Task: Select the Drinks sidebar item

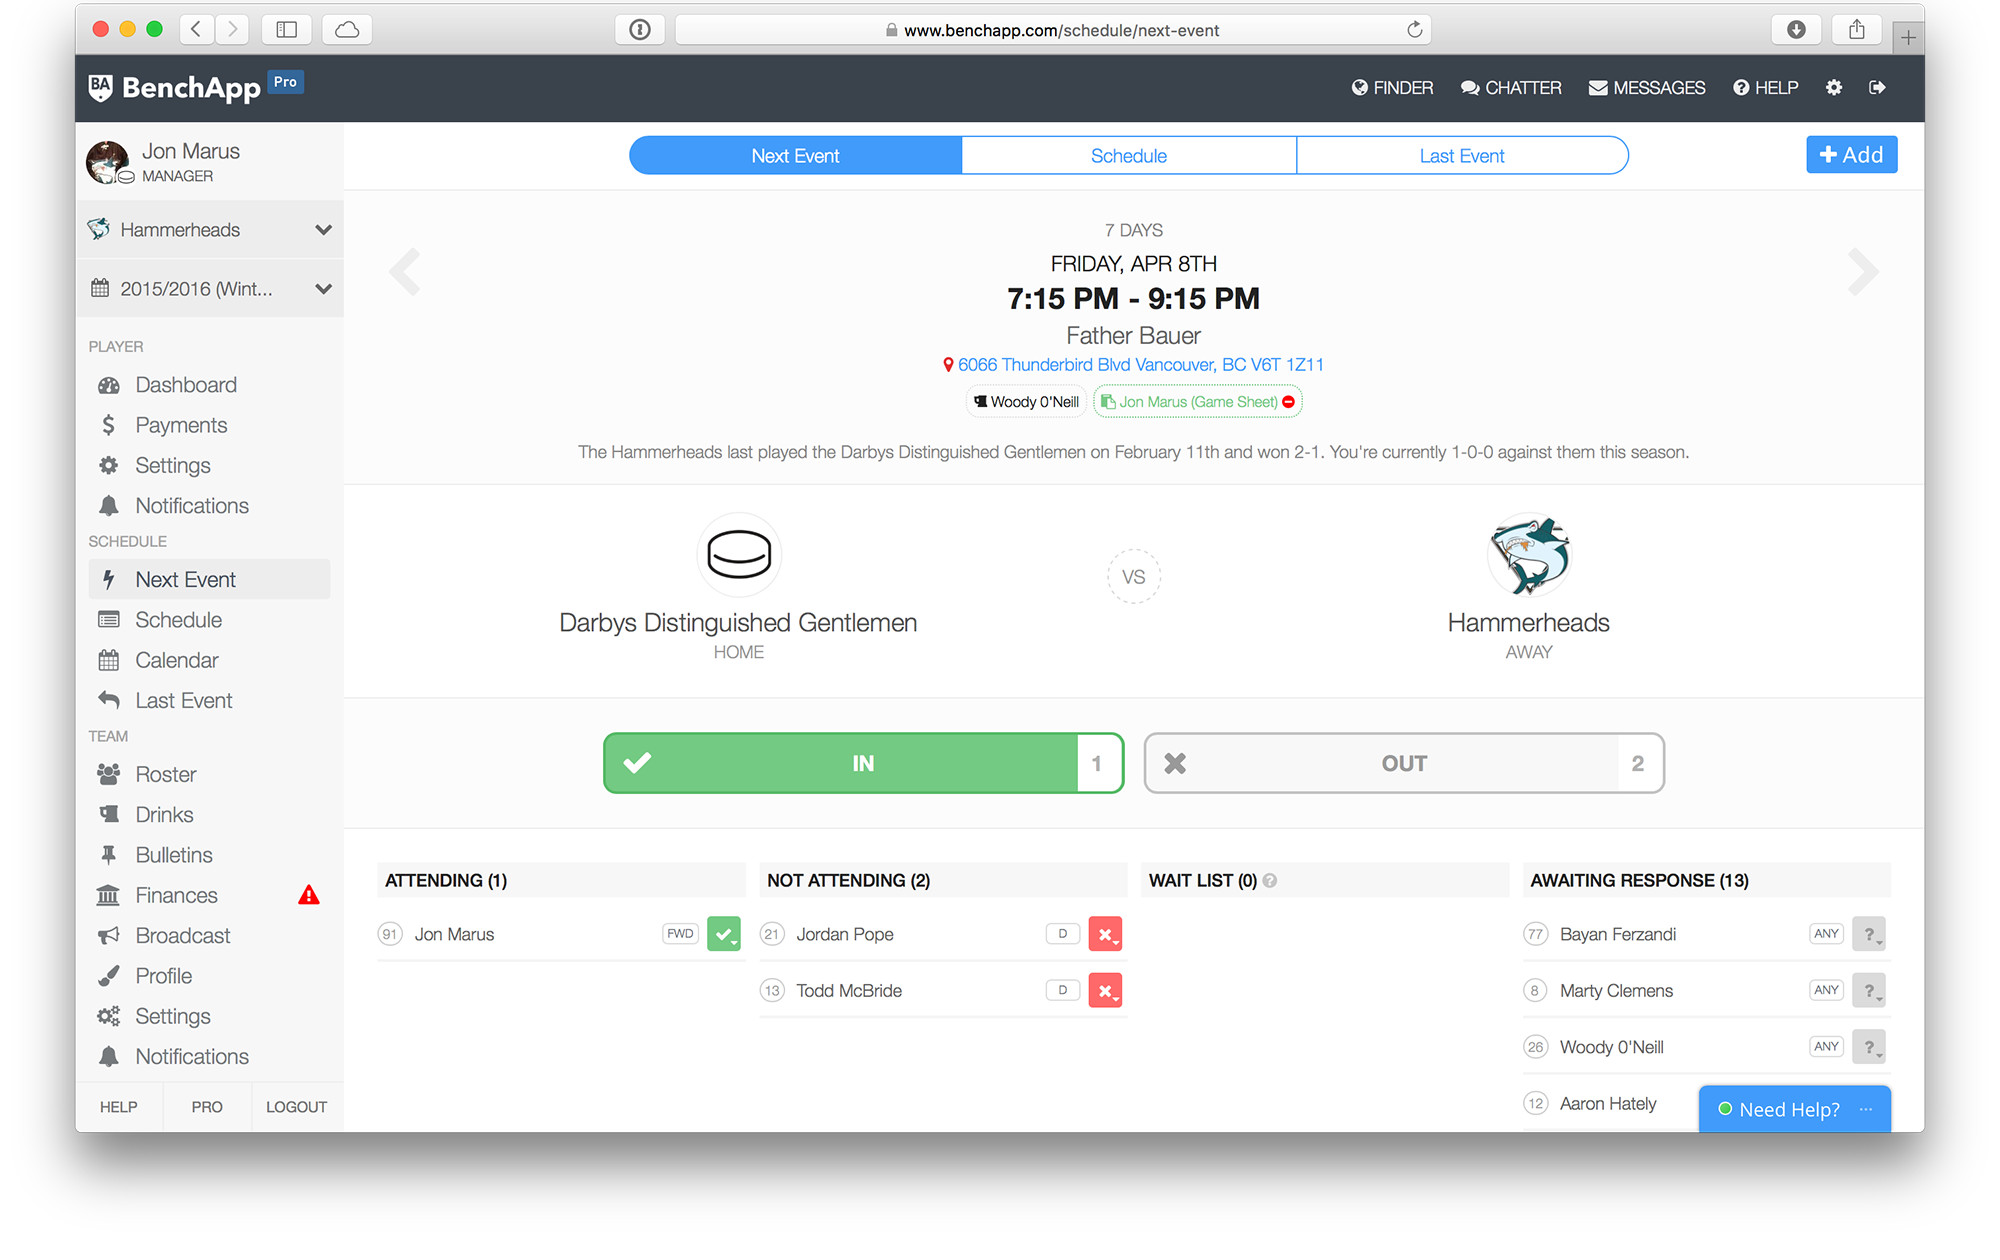Action: 163,814
